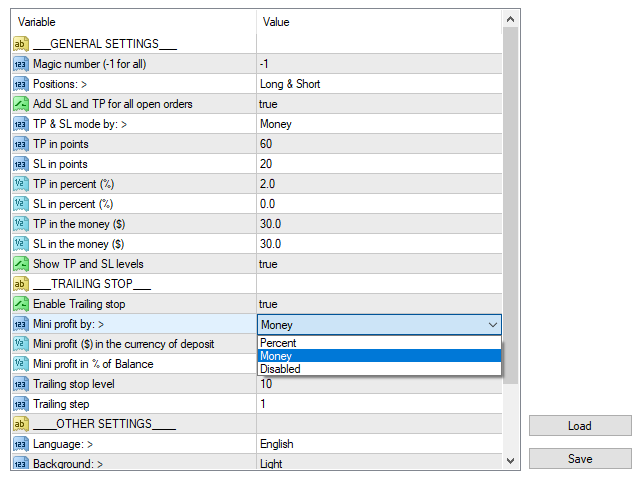
Task: Select Percent from the dropdown list
Action: 379,343
